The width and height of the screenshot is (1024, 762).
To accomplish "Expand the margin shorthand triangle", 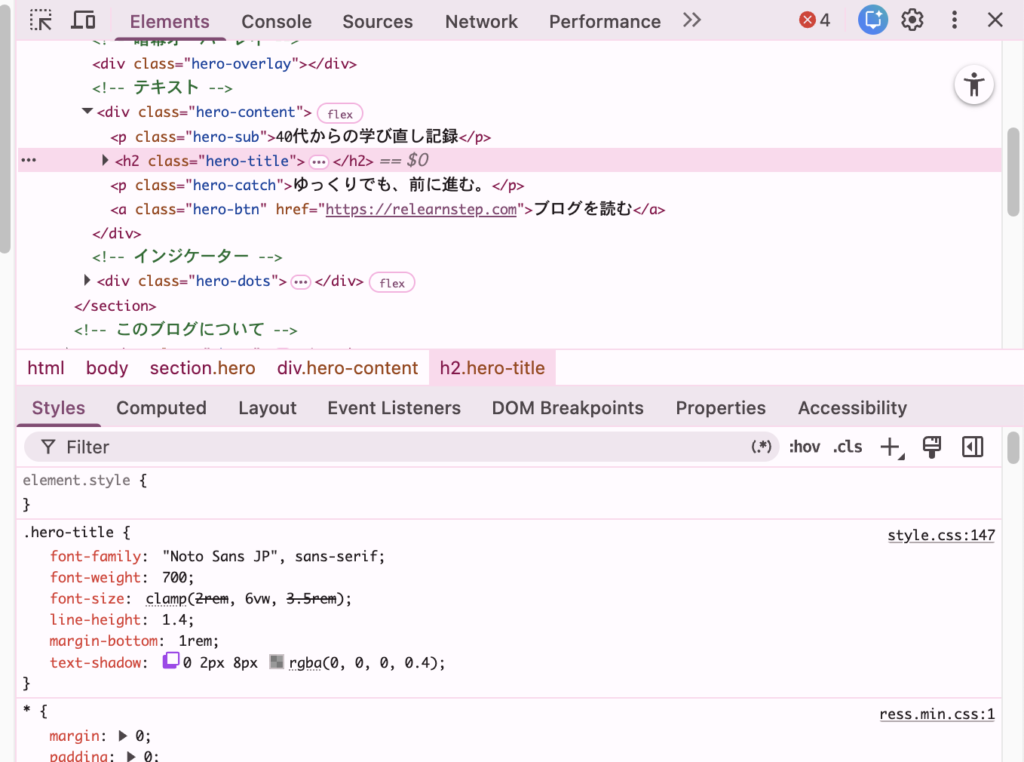I will point(123,736).
